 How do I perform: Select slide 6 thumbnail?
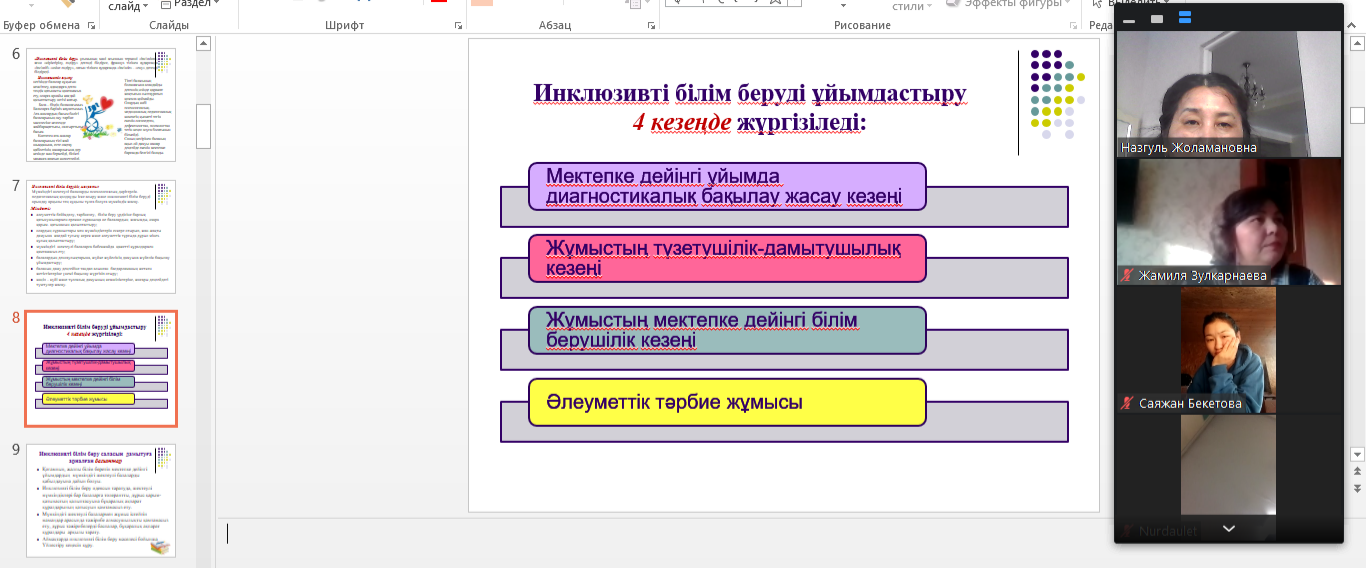(x=100, y=104)
